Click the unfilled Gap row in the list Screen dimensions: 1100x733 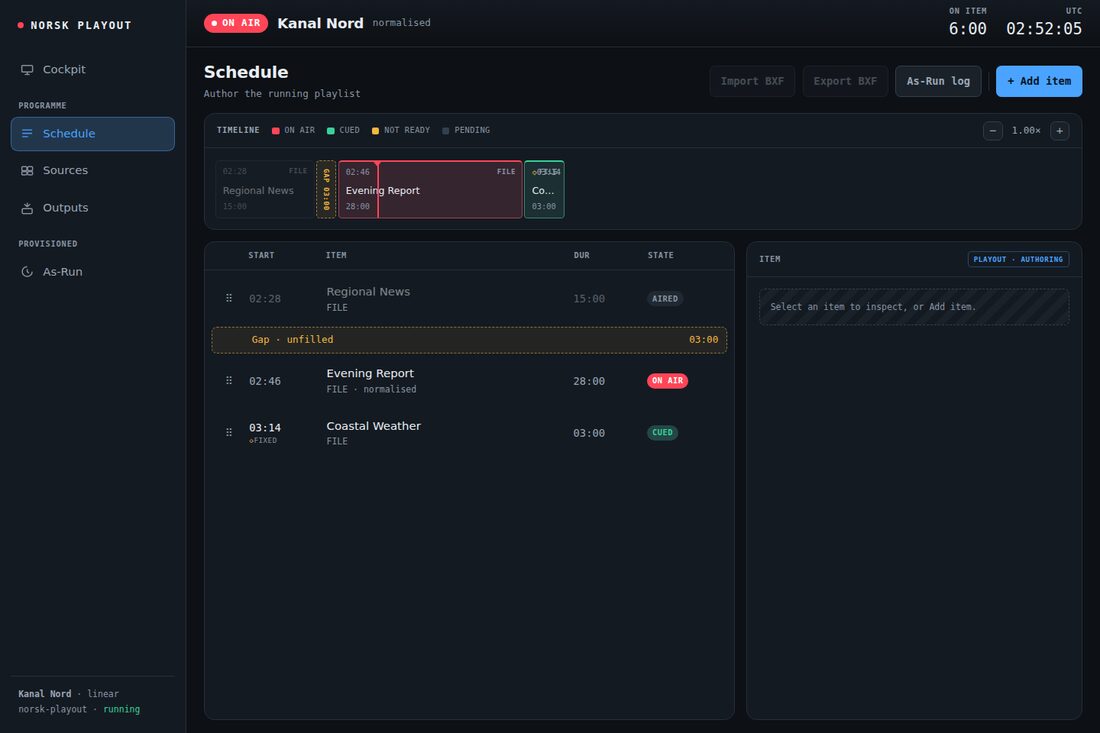tap(469, 339)
